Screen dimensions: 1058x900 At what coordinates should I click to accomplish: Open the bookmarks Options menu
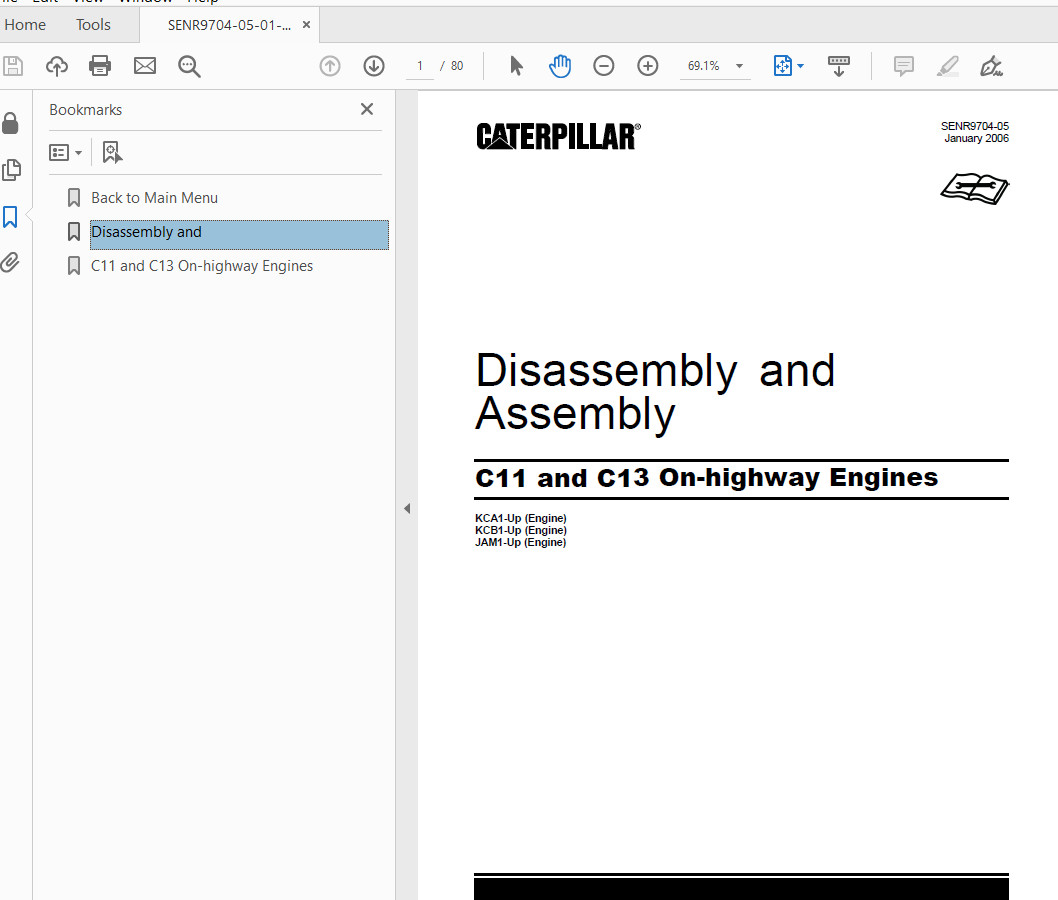point(65,152)
